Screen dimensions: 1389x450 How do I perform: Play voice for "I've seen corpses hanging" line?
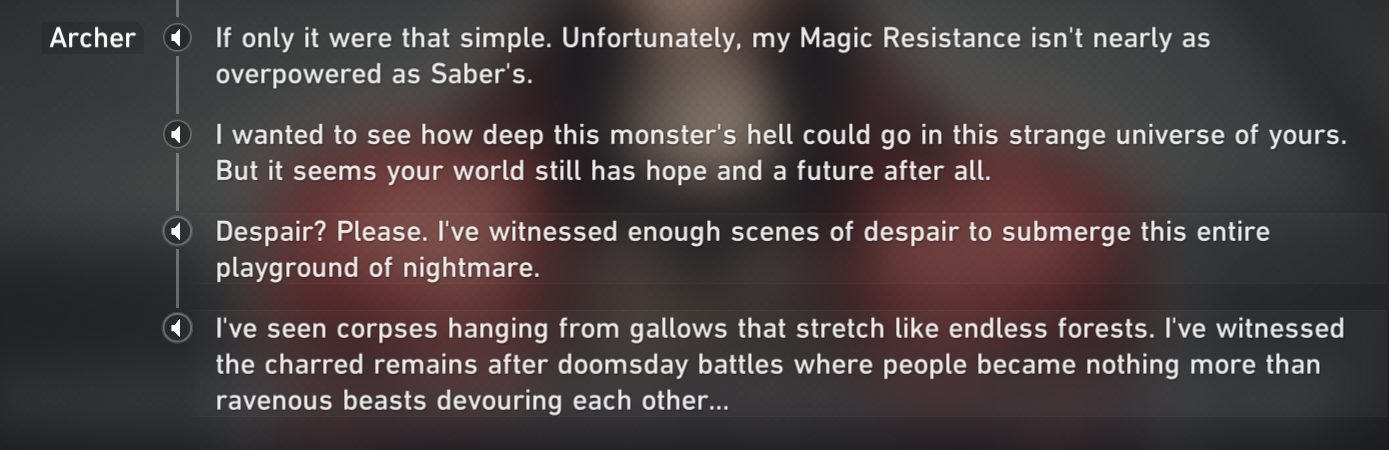click(x=177, y=328)
